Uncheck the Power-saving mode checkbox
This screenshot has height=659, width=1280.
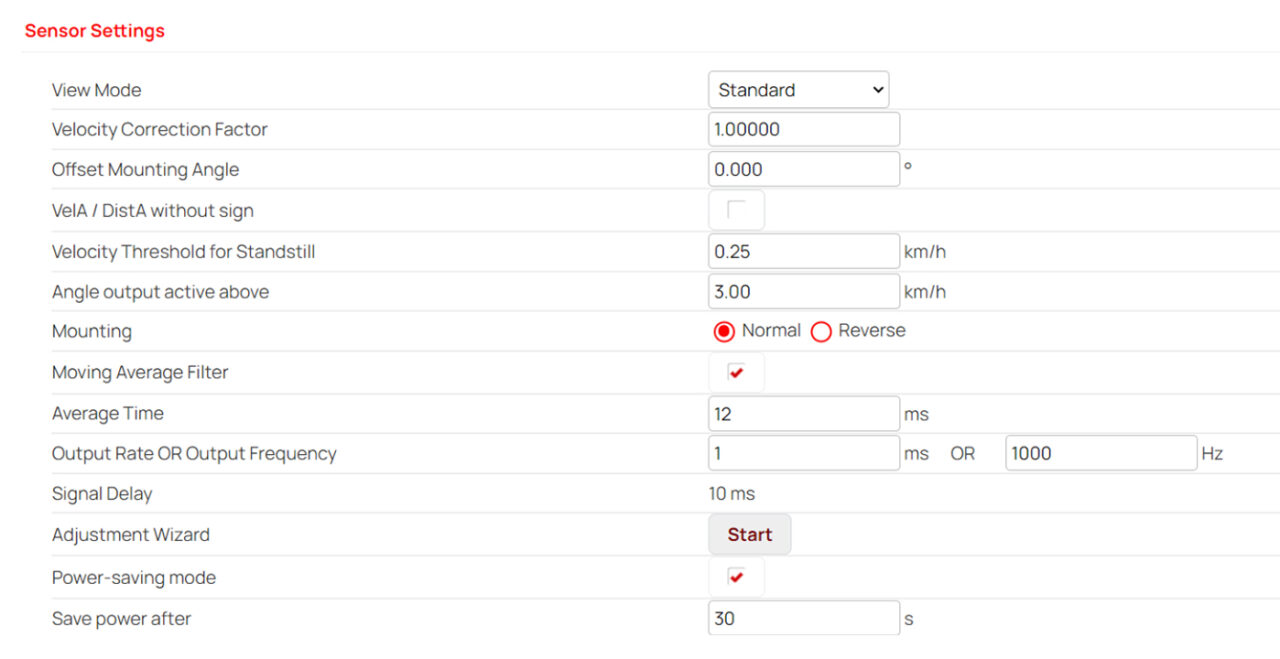(736, 577)
